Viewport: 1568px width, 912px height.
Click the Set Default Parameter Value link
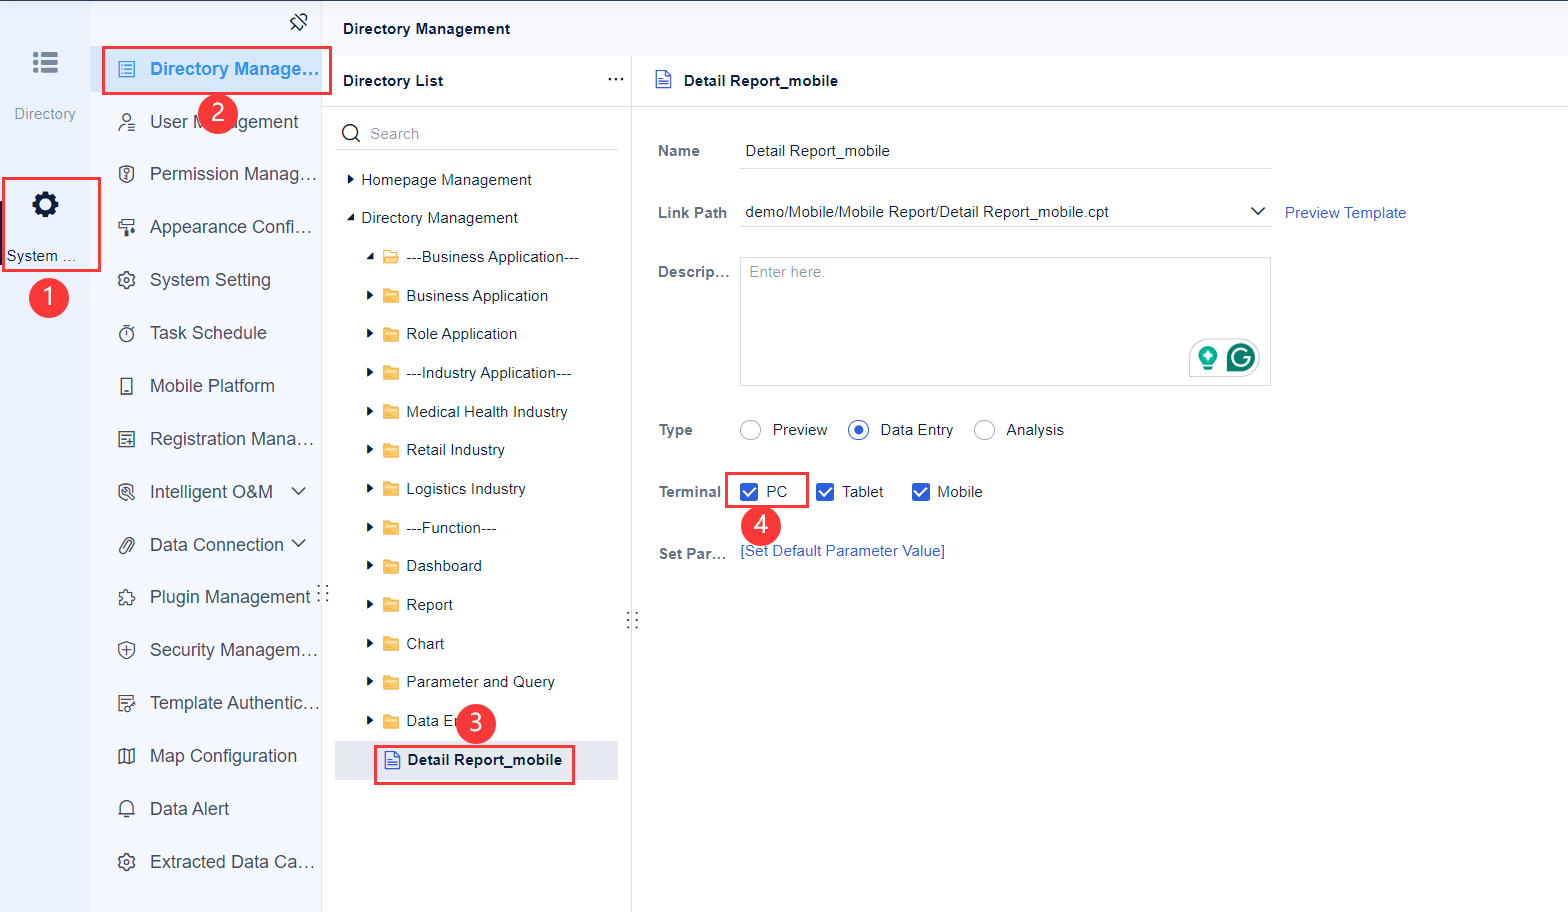tap(842, 551)
